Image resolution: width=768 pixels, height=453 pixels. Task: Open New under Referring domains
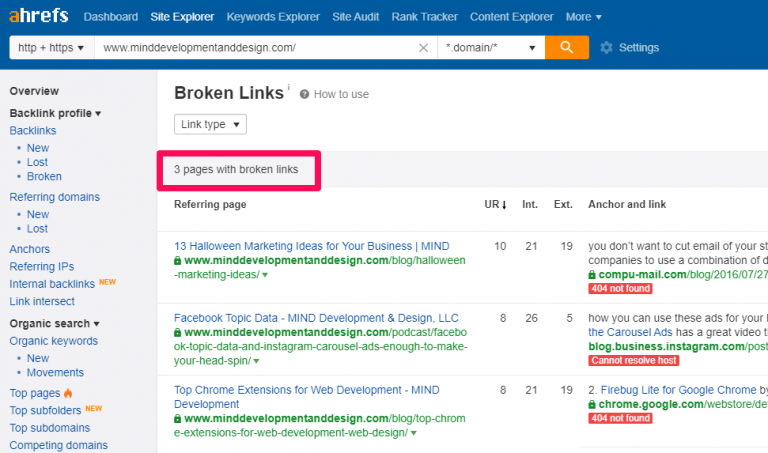tap(38, 215)
